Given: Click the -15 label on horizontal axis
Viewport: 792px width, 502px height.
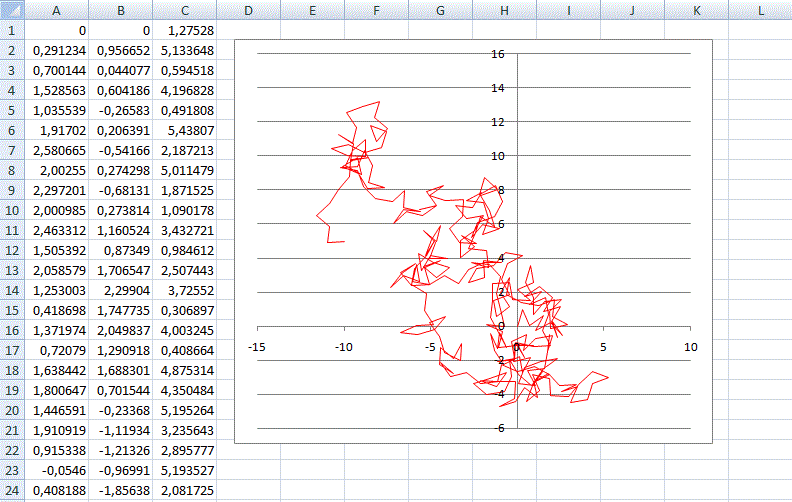Looking at the screenshot, I should 258,347.
